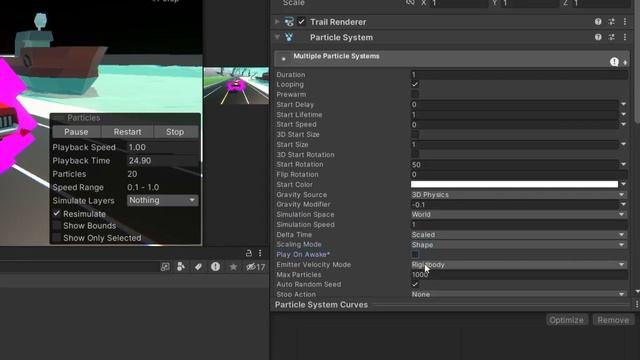This screenshot has width=640, height=360.
Task: Open the Scaling Mode dropdown
Action: [x=518, y=244]
